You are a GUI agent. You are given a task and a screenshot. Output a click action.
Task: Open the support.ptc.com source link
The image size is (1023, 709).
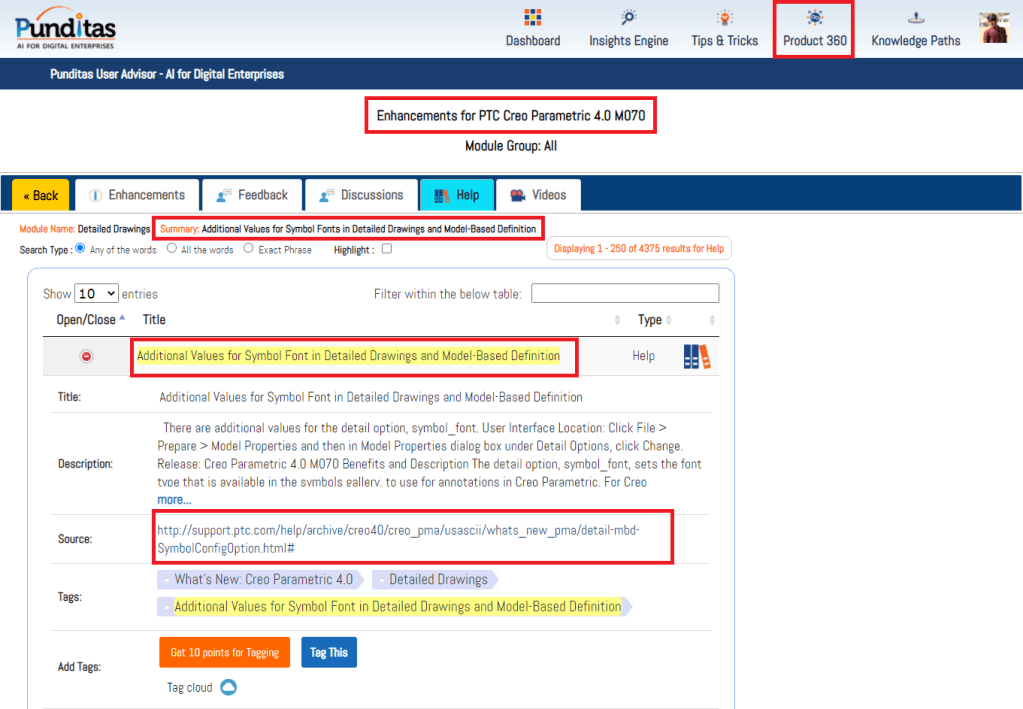398,538
